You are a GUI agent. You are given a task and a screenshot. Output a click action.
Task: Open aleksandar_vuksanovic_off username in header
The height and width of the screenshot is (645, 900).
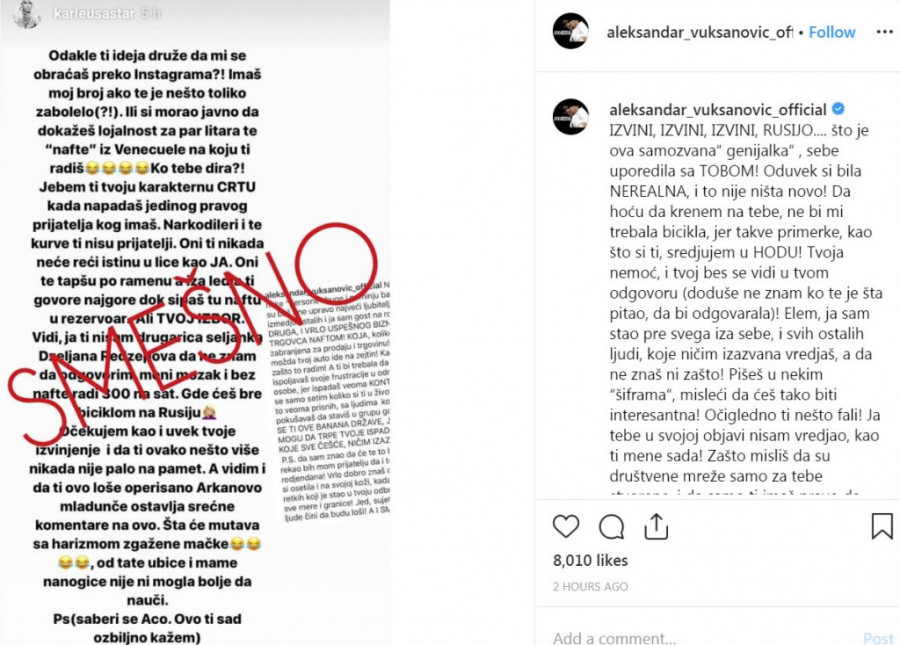click(700, 32)
